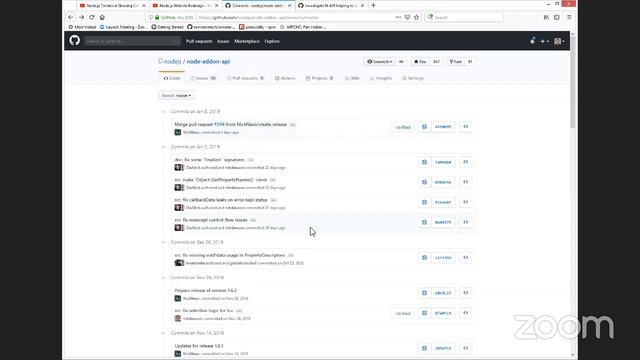This screenshot has height=360, width=640.
Task: Open the 'Updates for release 1.6.1' commit
Action: point(199,346)
